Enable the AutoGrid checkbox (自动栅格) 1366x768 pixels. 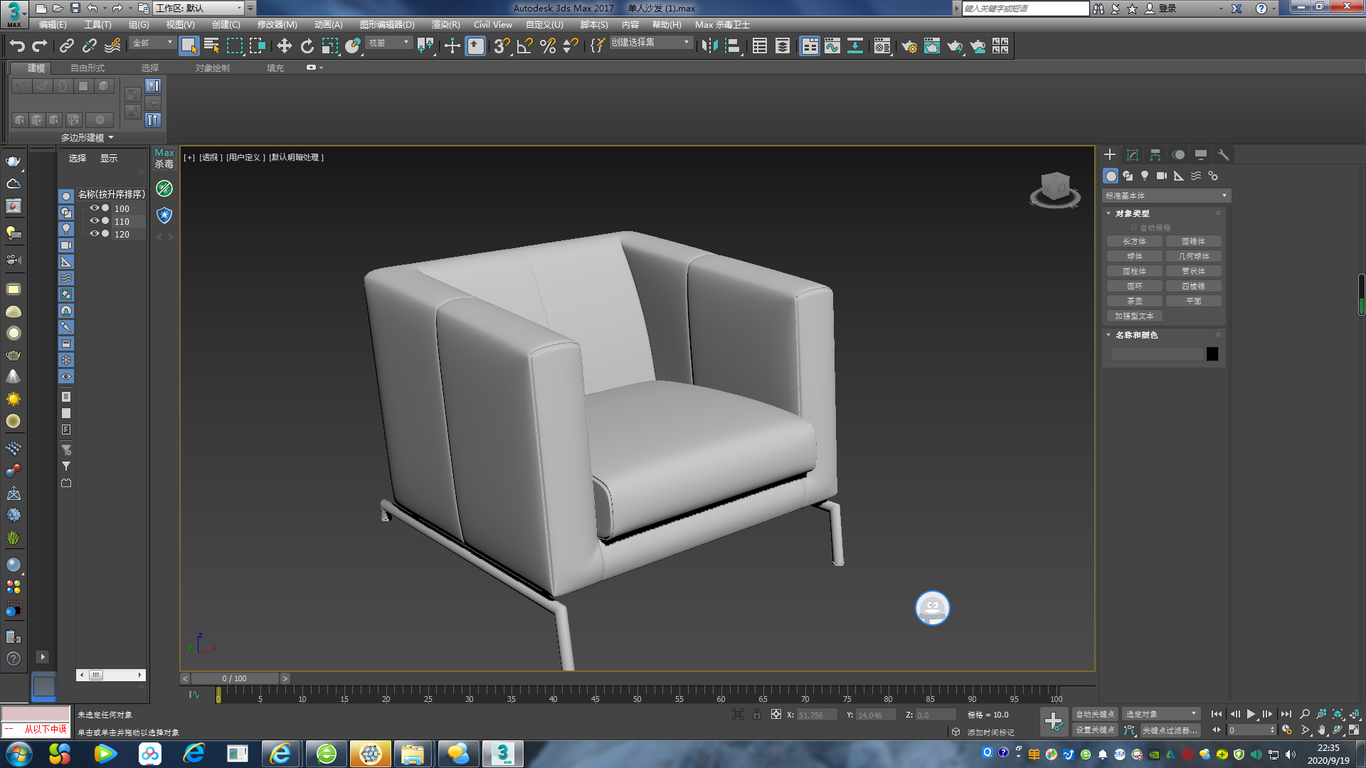(1133, 228)
